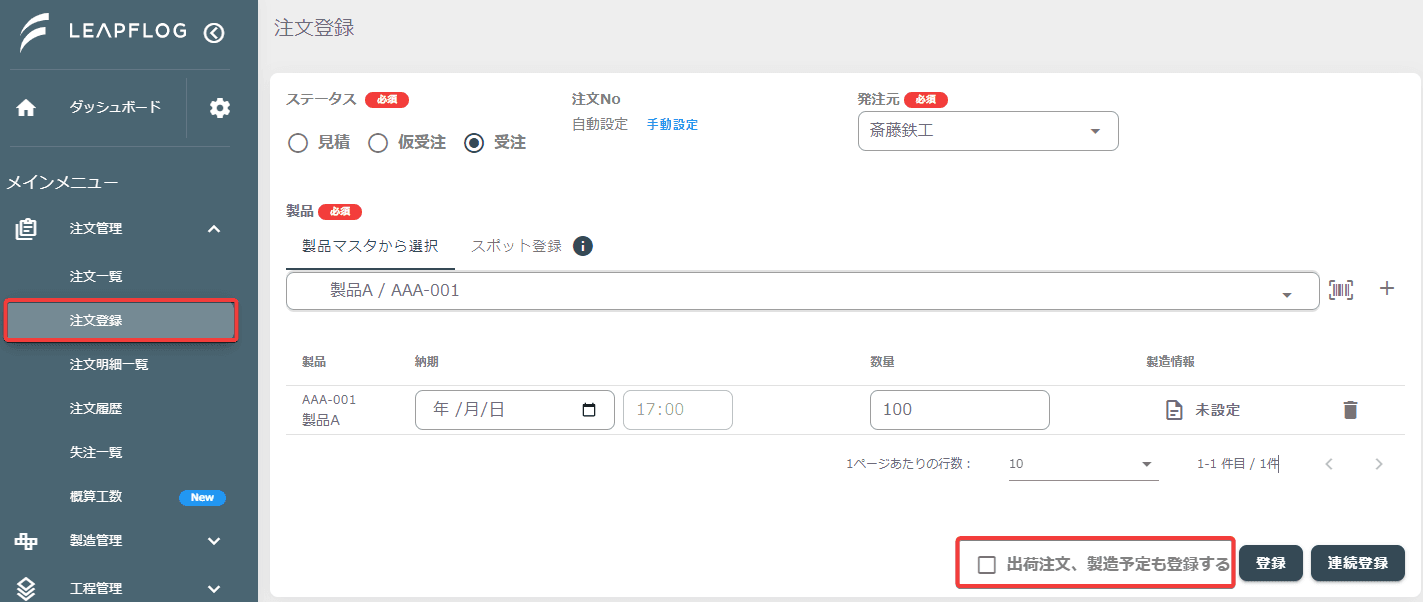This screenshot has width=1423, height=602.
Task: Expand the 製造管理 menu chevron
Action: click(214, 541)
